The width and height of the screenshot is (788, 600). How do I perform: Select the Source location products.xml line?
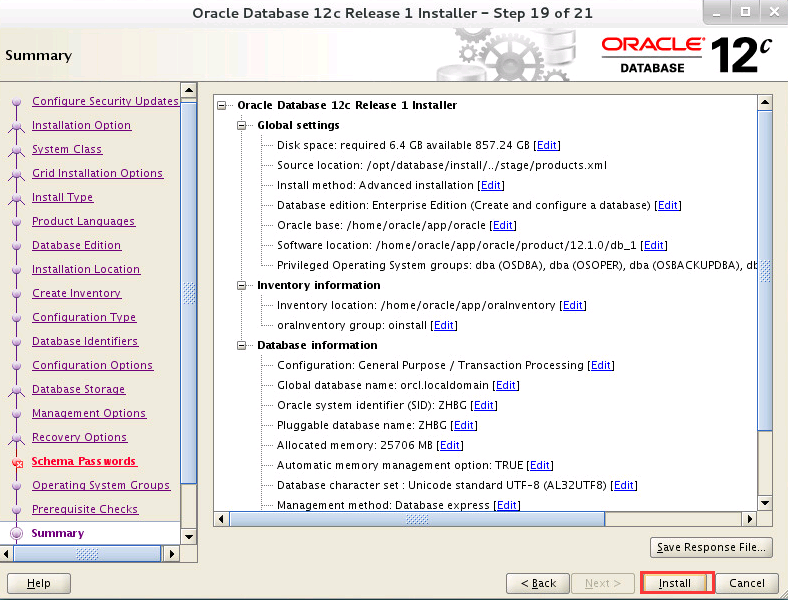[x=442, y=165]
